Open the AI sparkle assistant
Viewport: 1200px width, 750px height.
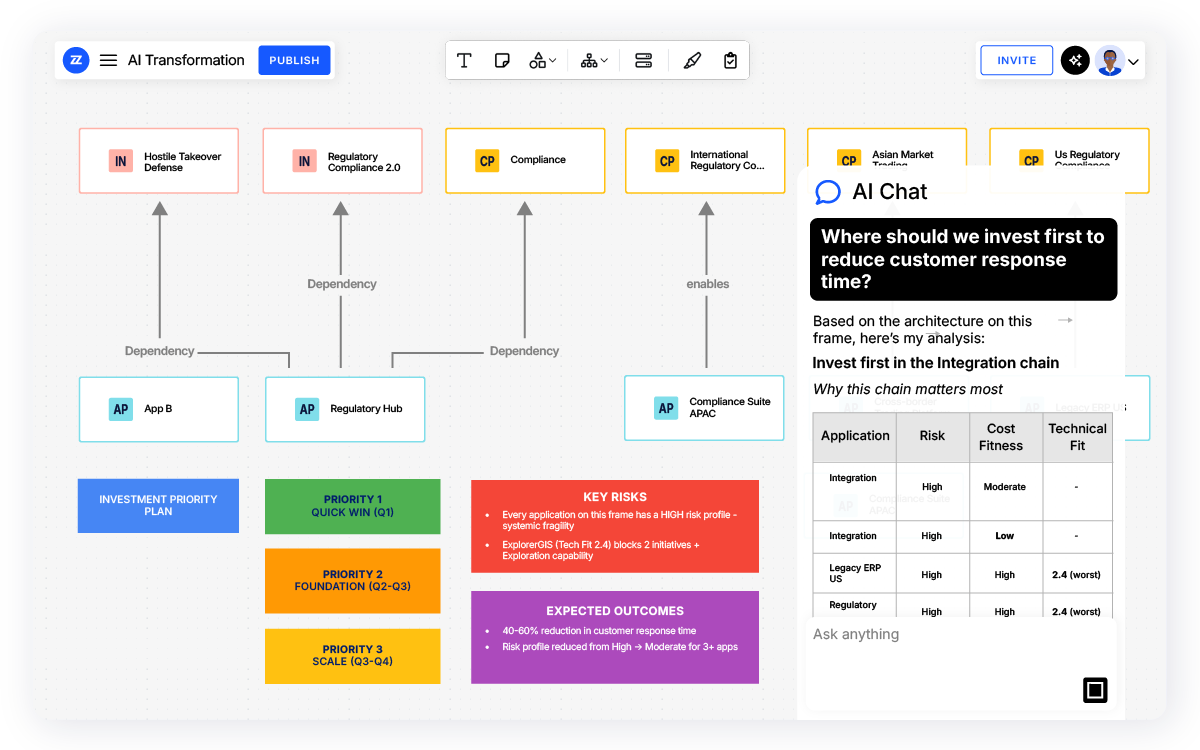tap(1075, 60)
